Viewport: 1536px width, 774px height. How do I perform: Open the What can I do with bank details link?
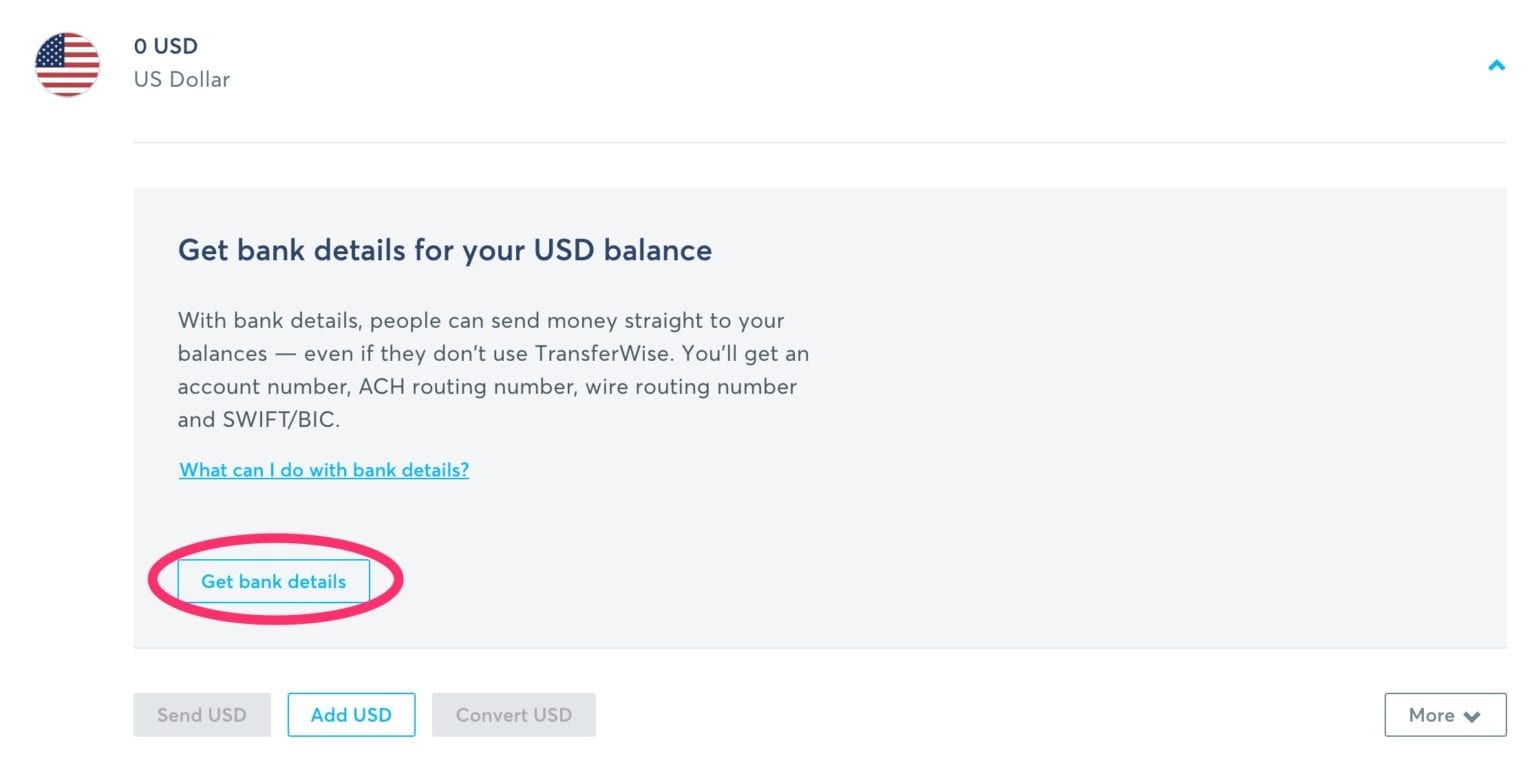click(323, 470)
